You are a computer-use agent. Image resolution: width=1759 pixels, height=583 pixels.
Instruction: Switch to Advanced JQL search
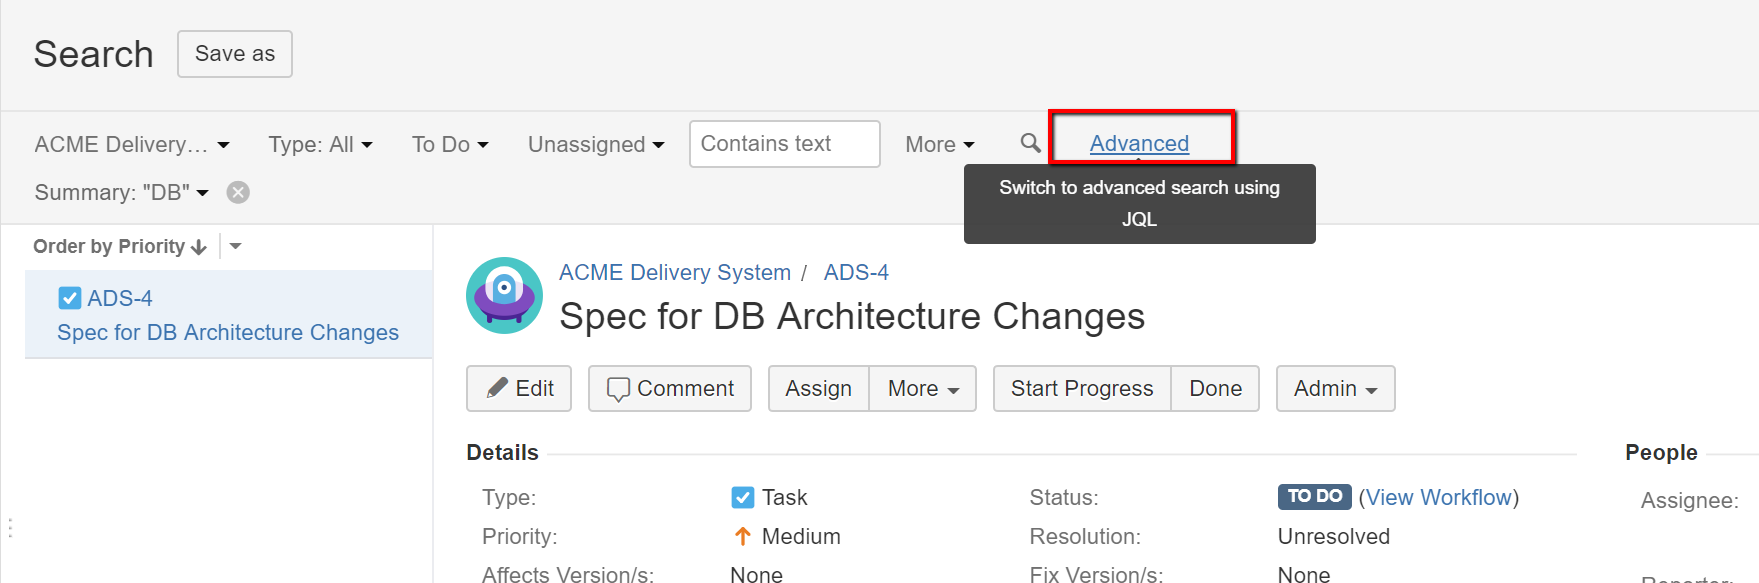[x=1139, y=143]
